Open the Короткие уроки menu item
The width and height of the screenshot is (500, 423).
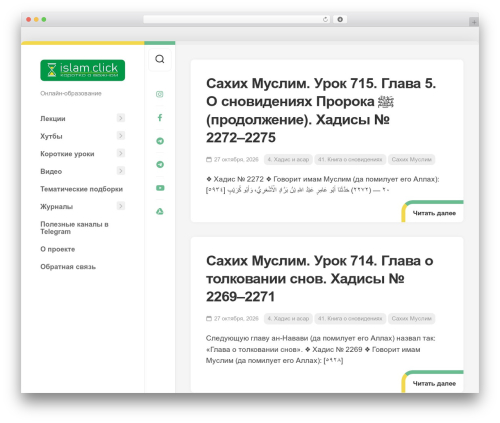point(67,154)
